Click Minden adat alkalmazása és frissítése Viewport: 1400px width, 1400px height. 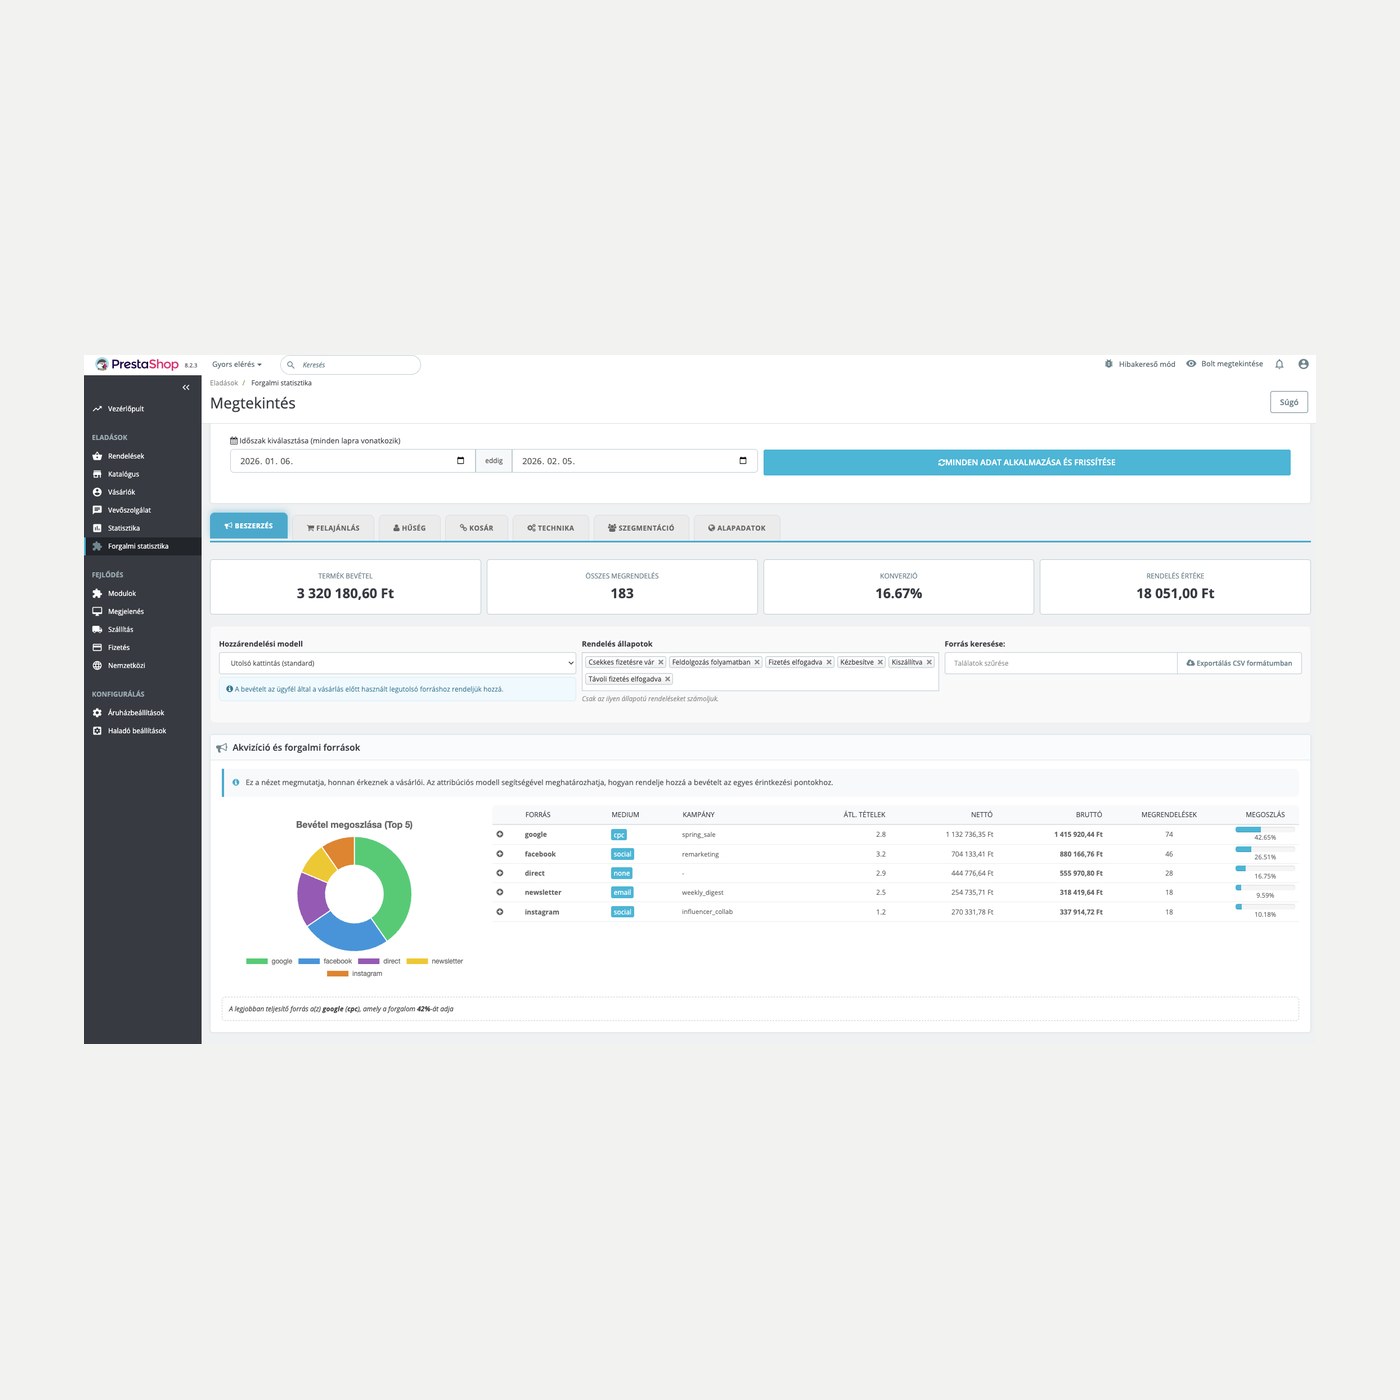tap(1027, 462)
